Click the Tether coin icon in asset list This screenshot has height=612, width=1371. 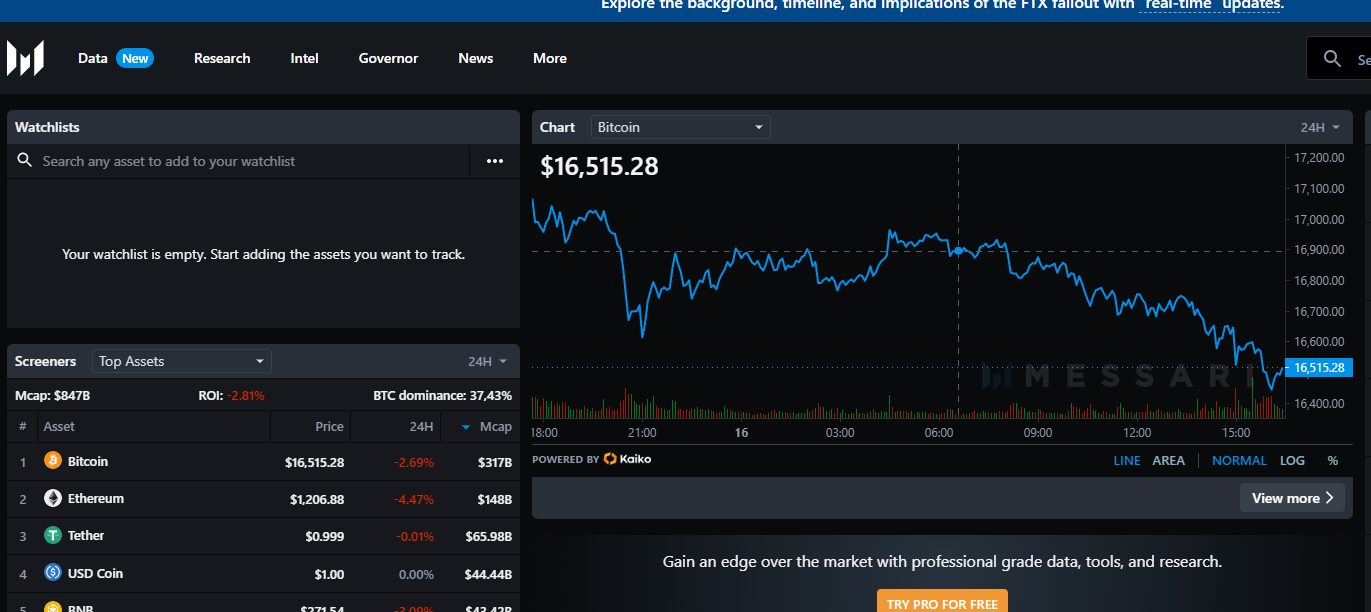pos(53,536)
